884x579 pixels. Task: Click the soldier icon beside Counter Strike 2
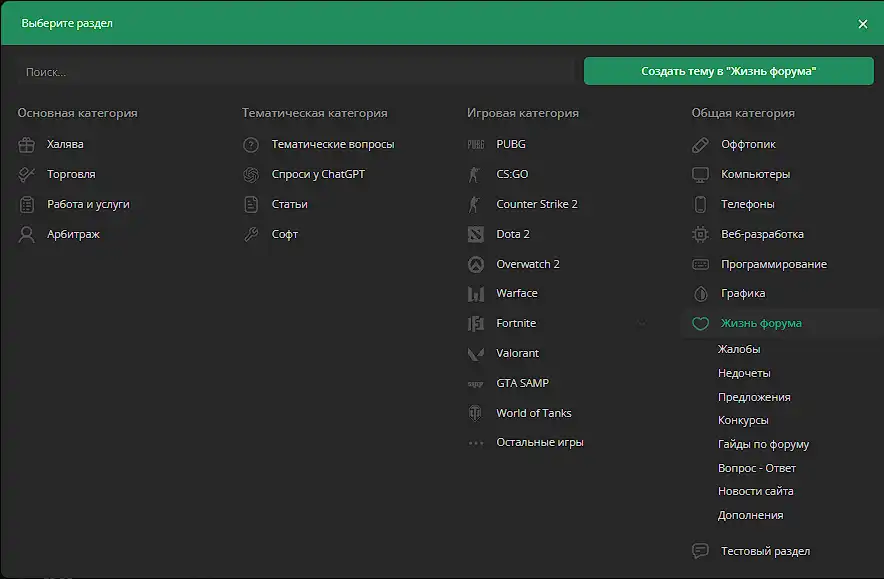pos(475,205)
